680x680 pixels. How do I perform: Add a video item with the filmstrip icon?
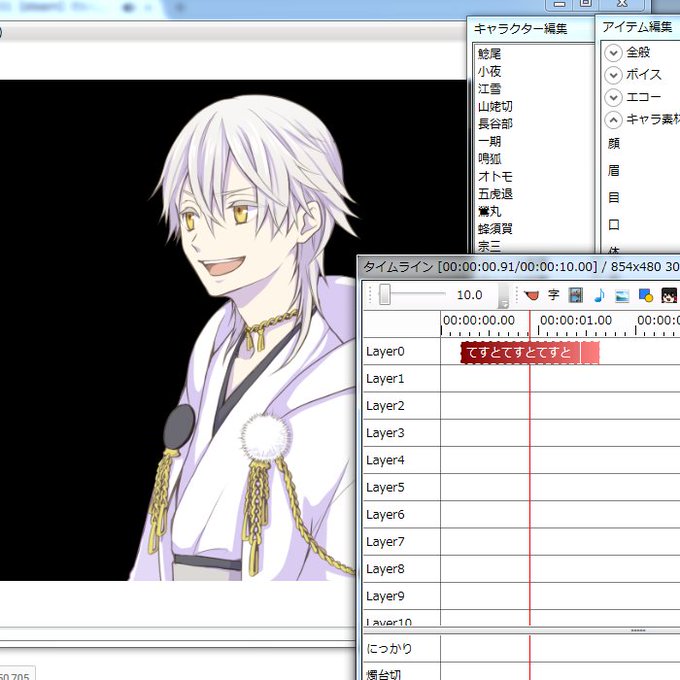[576, 295]
